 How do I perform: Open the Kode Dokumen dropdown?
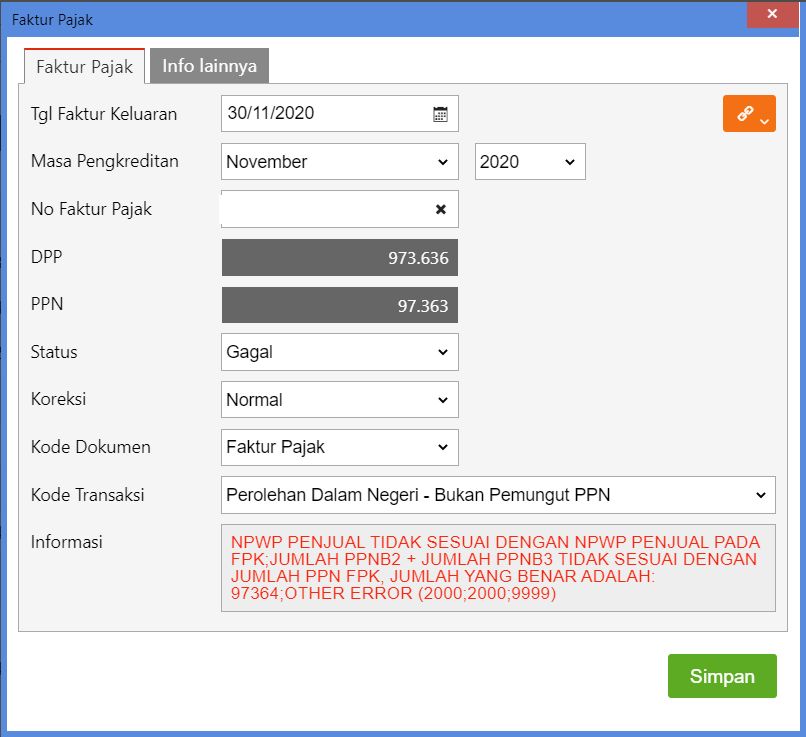340,447
